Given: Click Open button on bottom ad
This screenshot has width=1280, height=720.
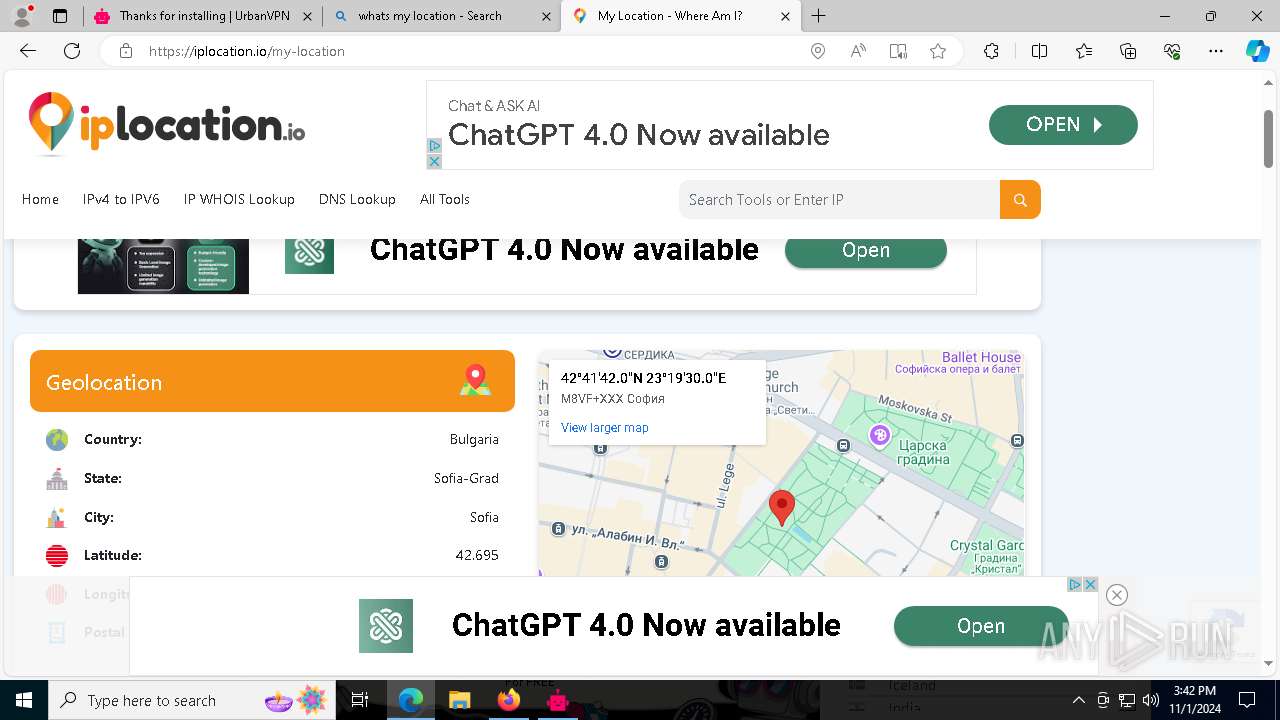Looking at the screenshot, I should pos(981,626).
